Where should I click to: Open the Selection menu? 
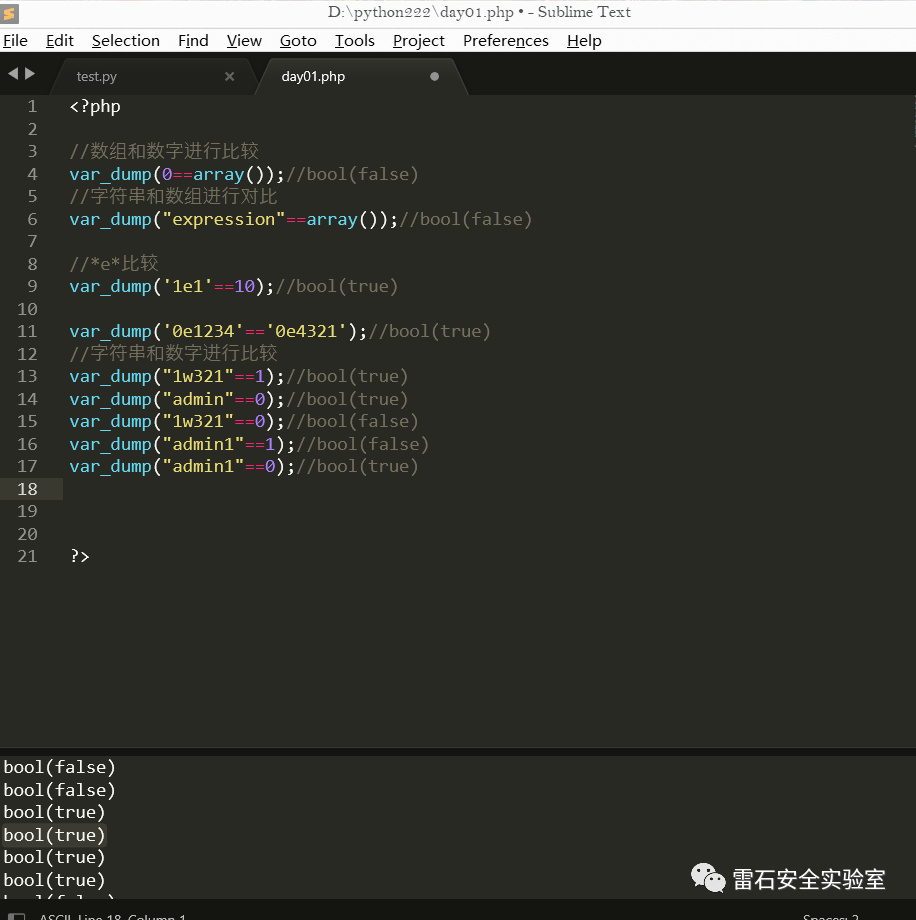click(x=125, y=41)
